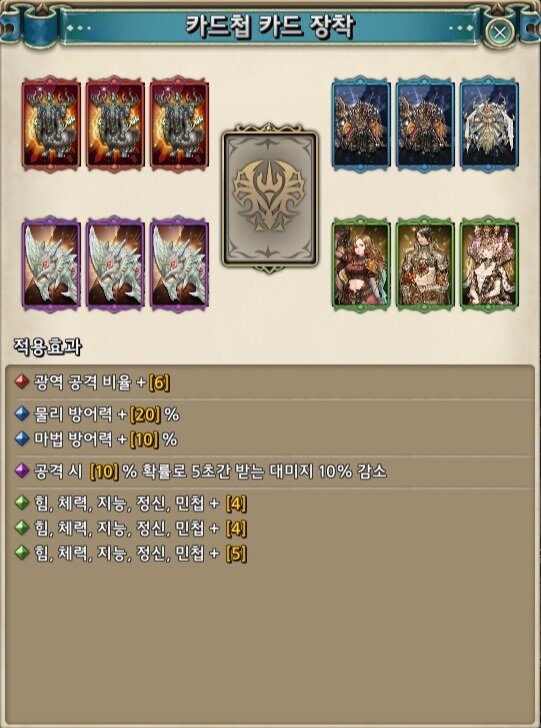The height and width of the screenshot is (728, 541).
Task: Click green card with armored knight
Action: [x=425, y=264]
